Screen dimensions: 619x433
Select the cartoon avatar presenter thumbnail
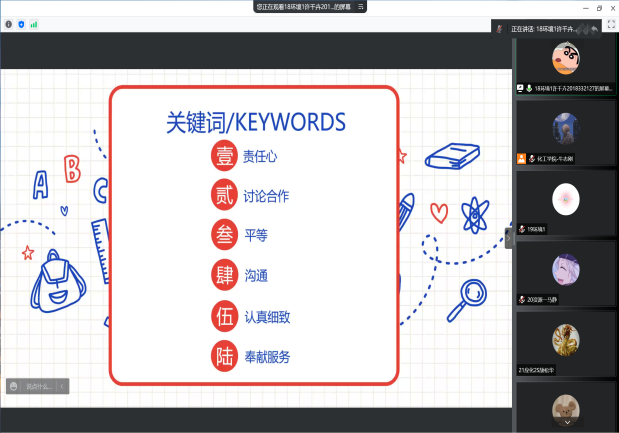point(566,60)
